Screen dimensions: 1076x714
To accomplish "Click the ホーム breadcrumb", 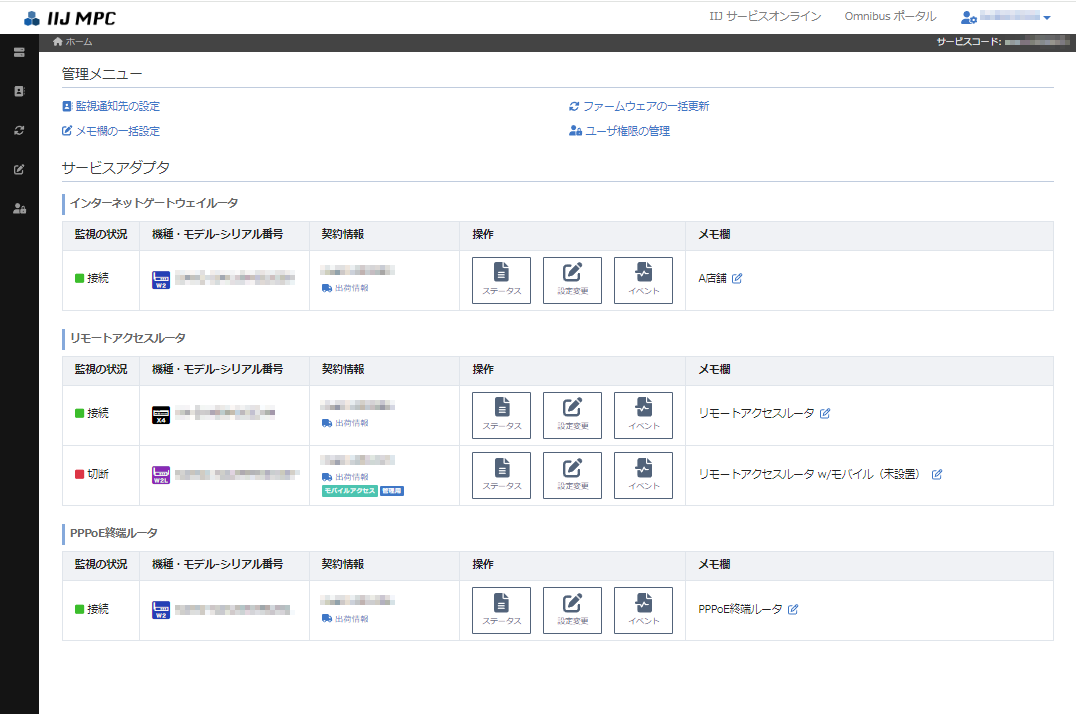I will (x=78, y=42).
